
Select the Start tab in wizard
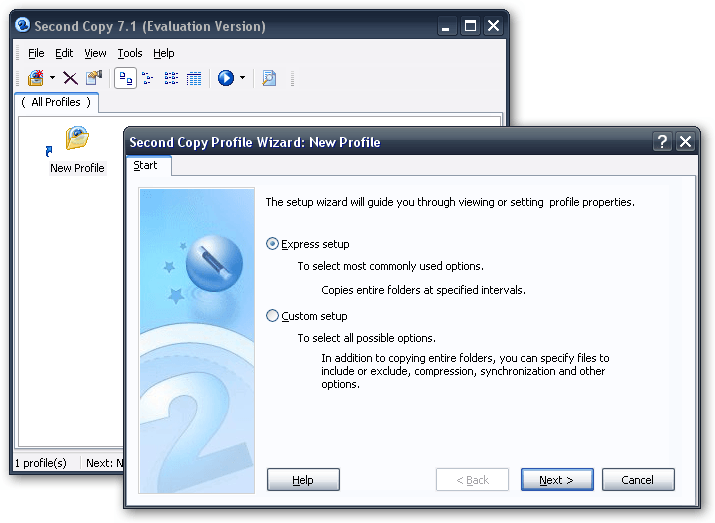click(149, 166)
